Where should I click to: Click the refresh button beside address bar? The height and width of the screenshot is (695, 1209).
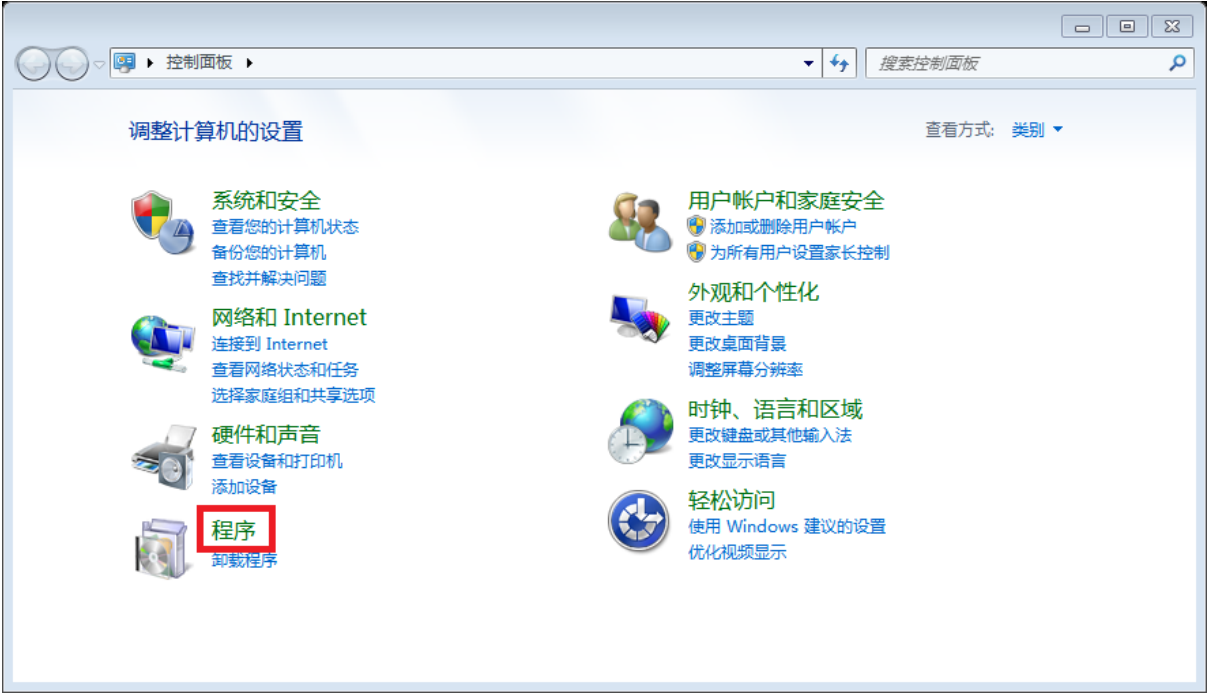tap(840, 63)
